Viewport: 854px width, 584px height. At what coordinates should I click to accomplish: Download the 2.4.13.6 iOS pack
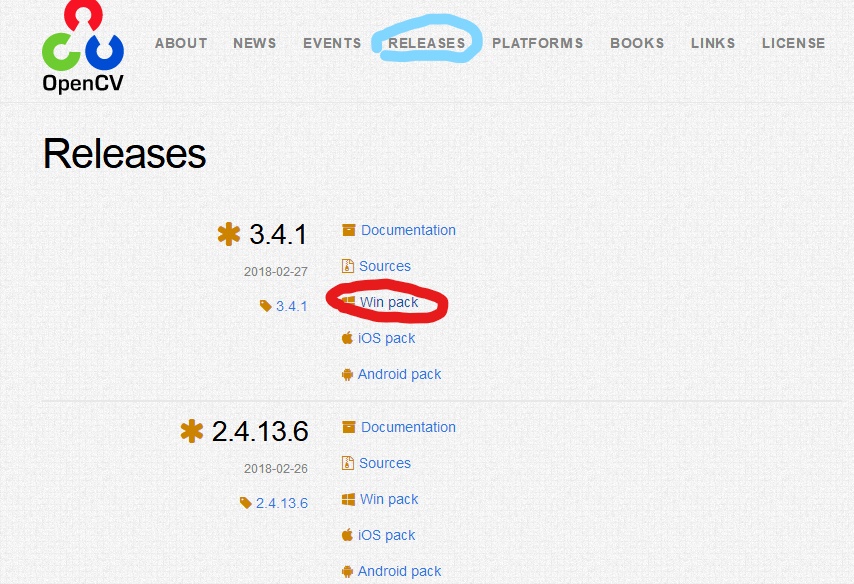point(386,535)
